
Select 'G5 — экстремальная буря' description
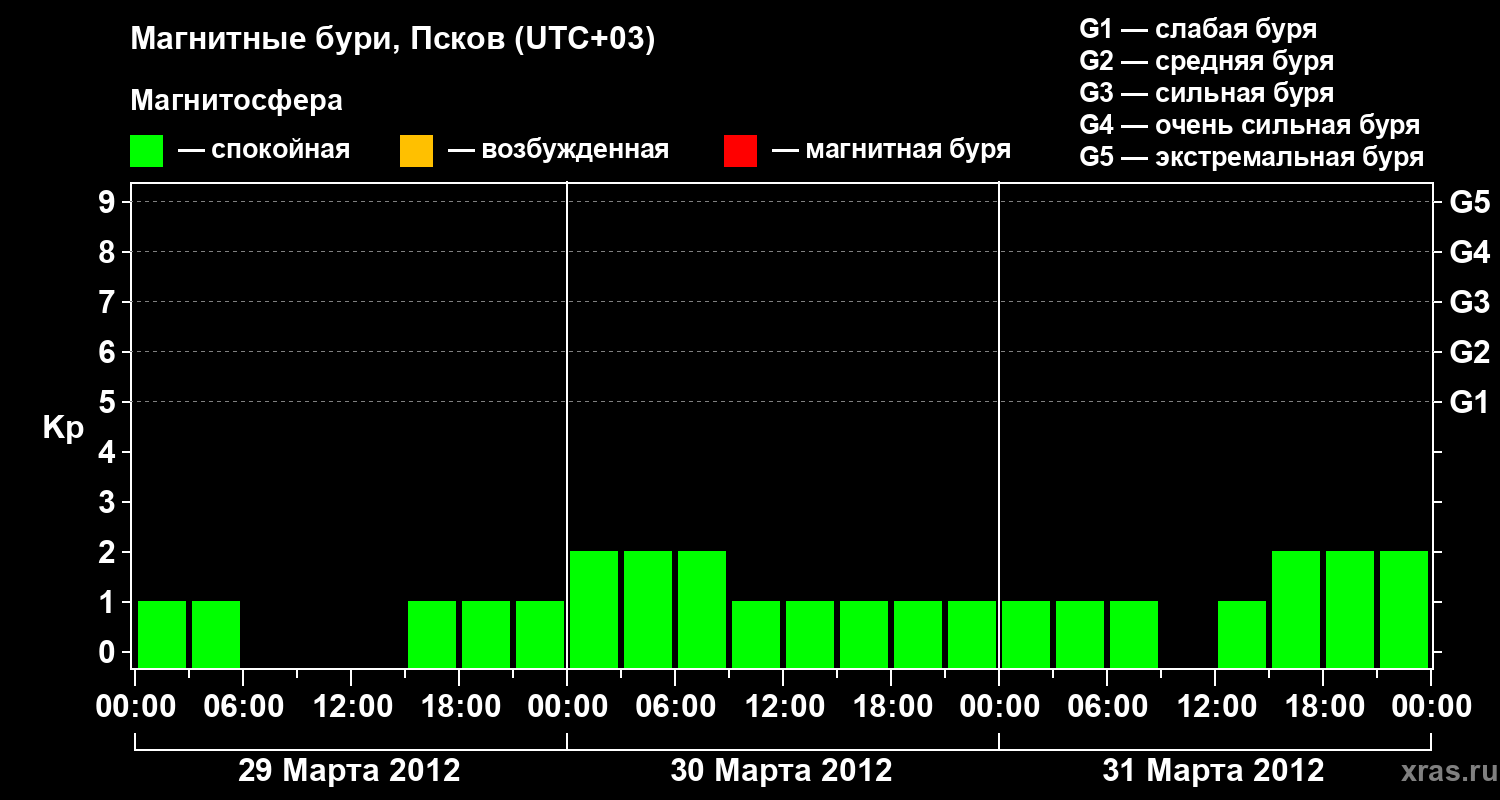tap(1252, 157)
